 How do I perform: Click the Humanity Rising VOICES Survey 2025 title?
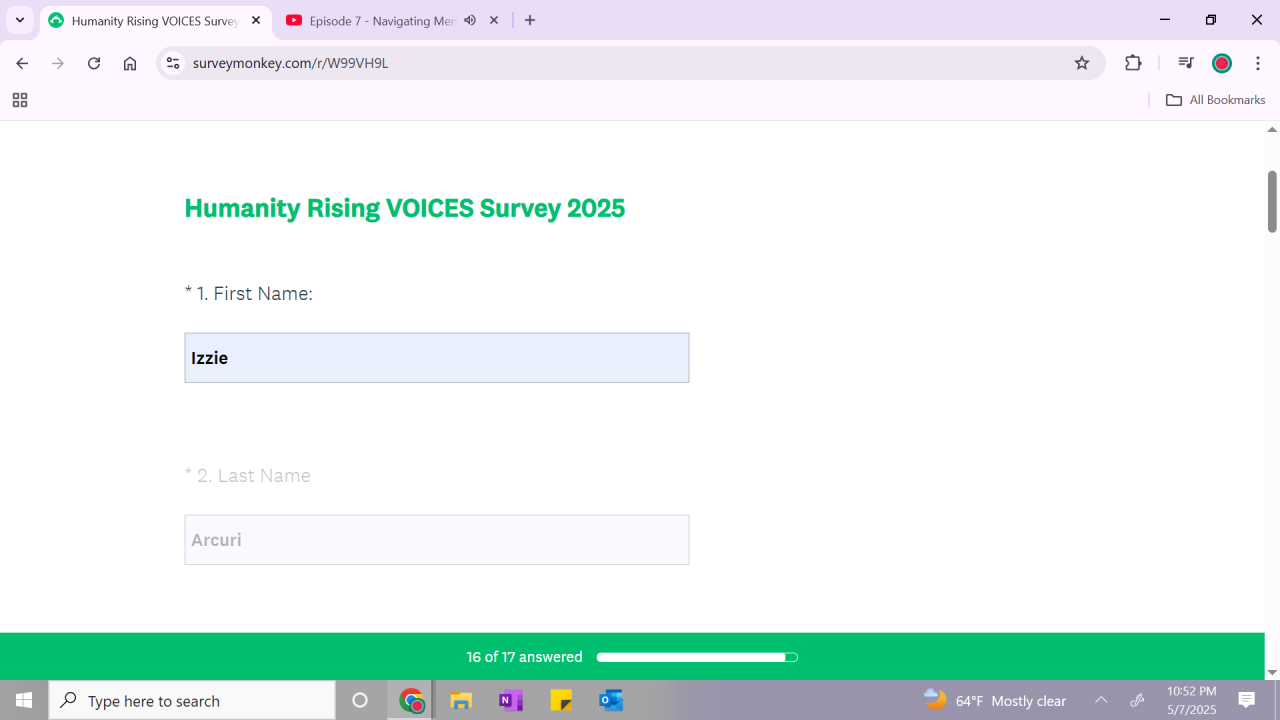point(405,208)
